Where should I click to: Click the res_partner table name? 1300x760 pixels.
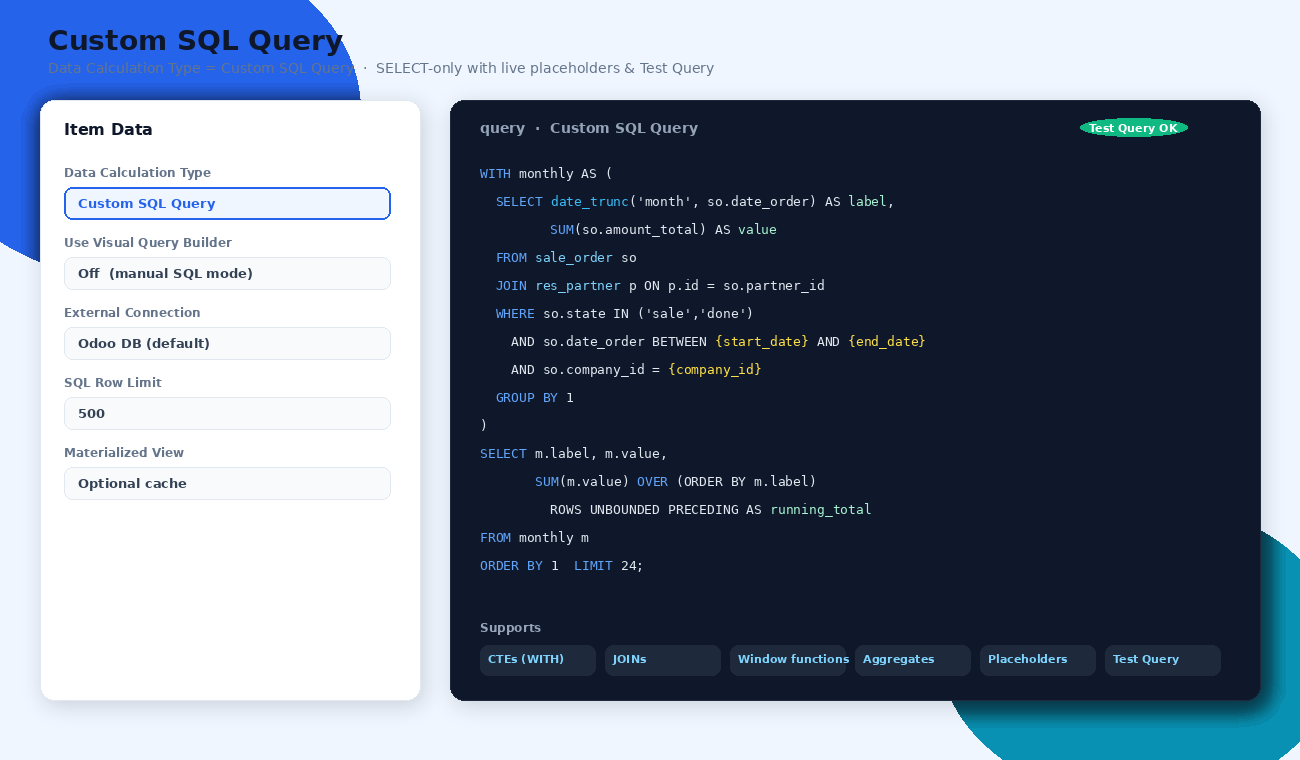click(578, 286)
